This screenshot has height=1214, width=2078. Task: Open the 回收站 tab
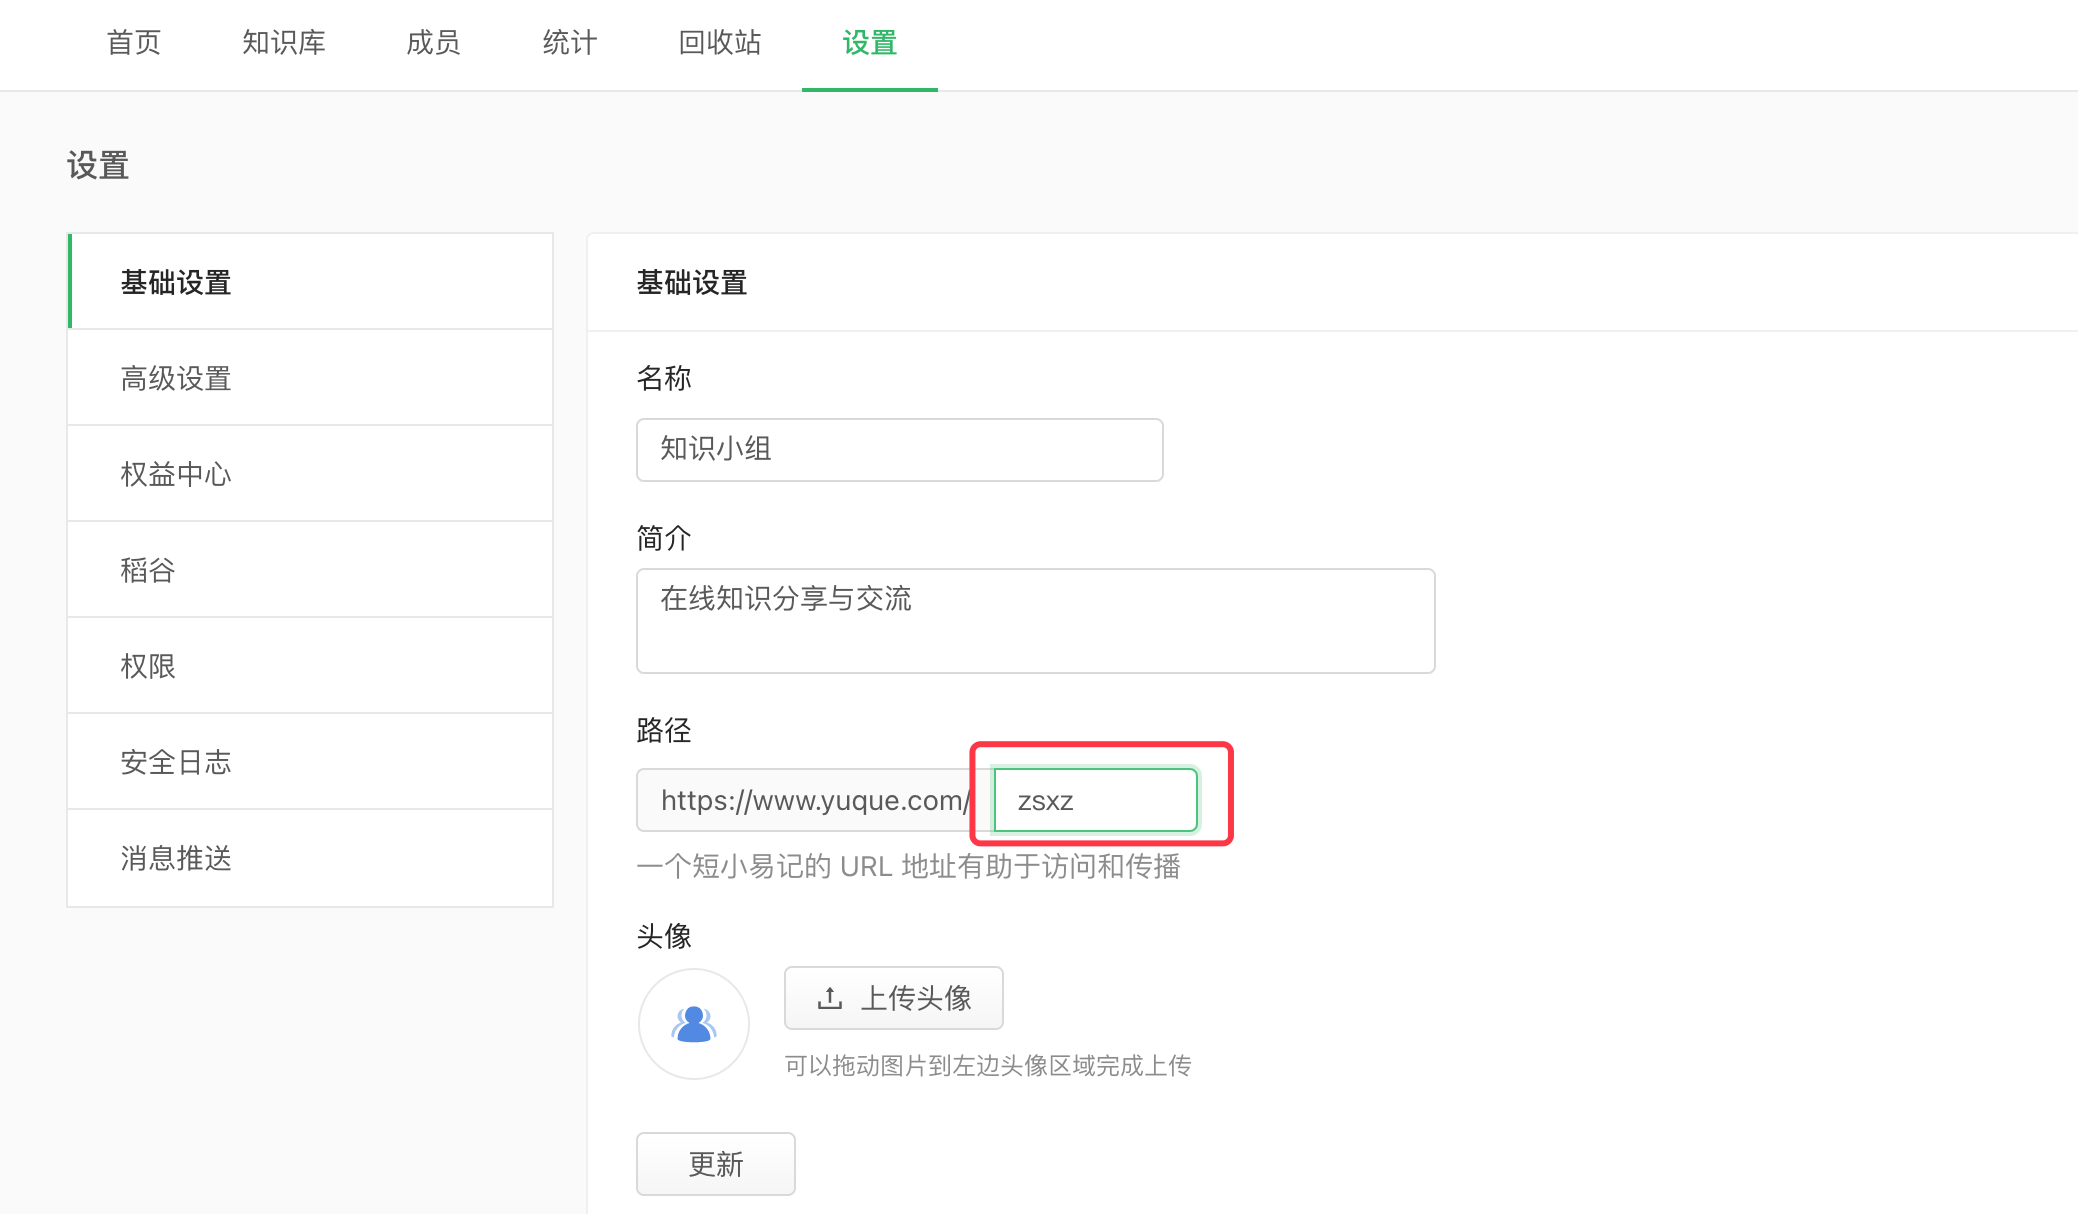719,43
